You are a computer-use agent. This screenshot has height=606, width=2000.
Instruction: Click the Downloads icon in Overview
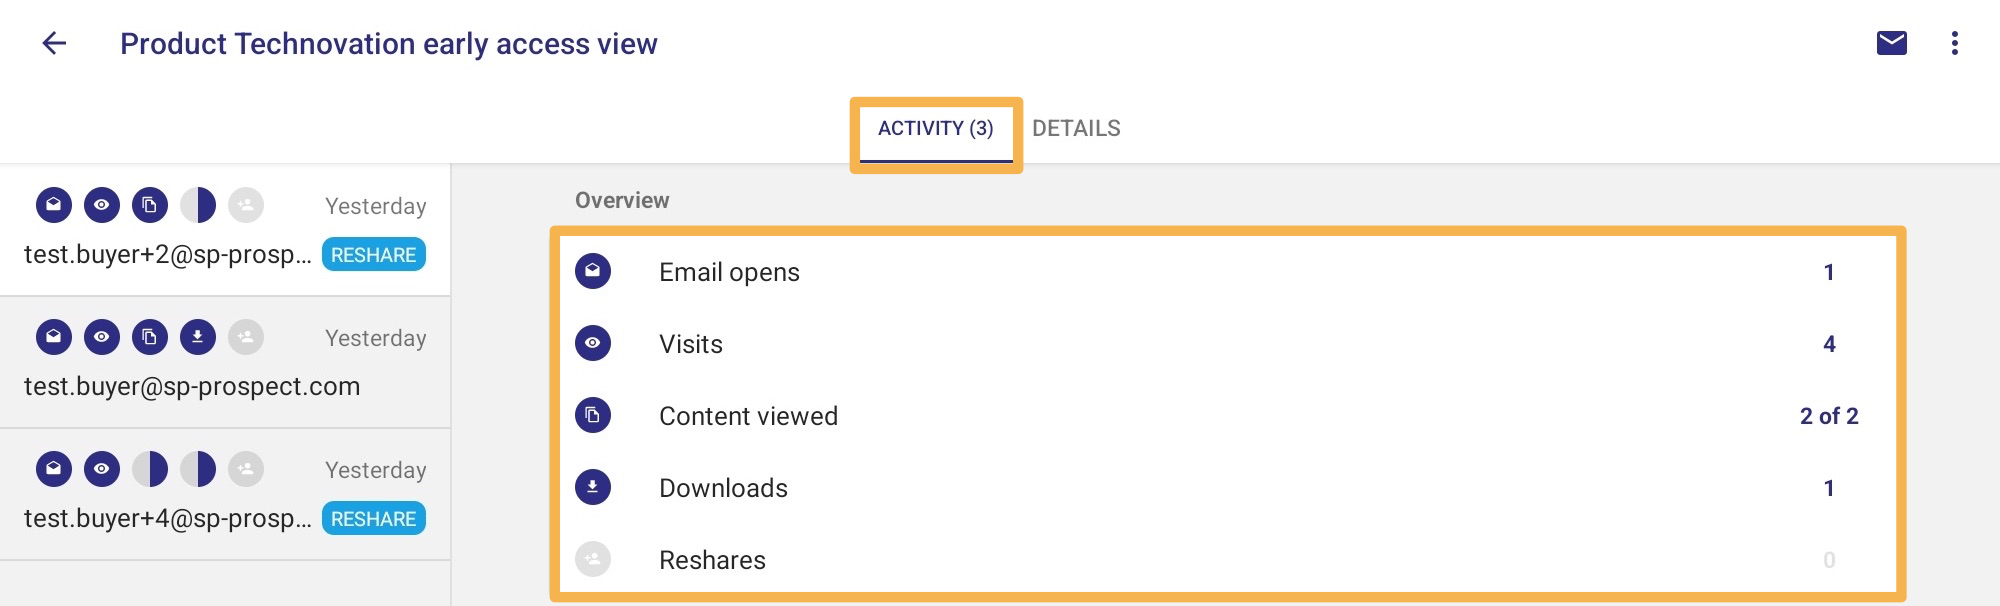pyautogui.click(x=593, y=487)
